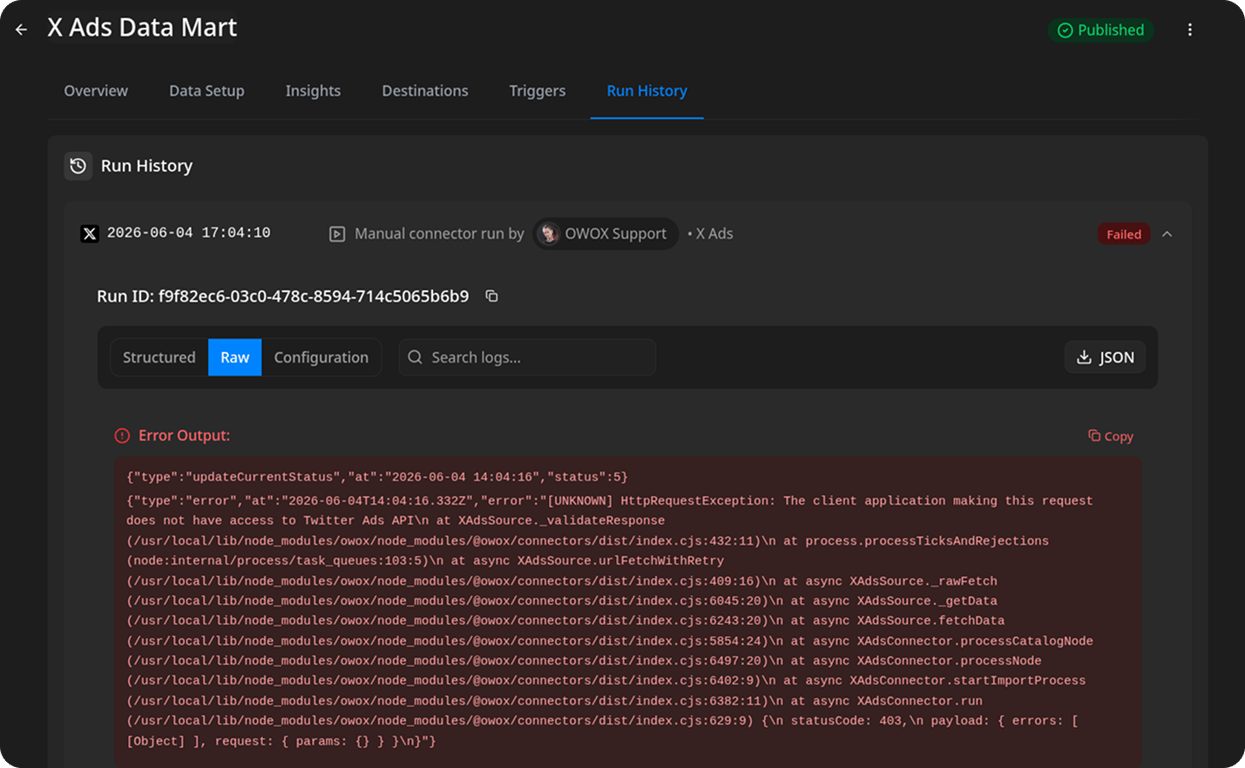Open the Data Setup tab
Image resolution: width=1245 pixels, height=768 pixels.
point(207,91)
